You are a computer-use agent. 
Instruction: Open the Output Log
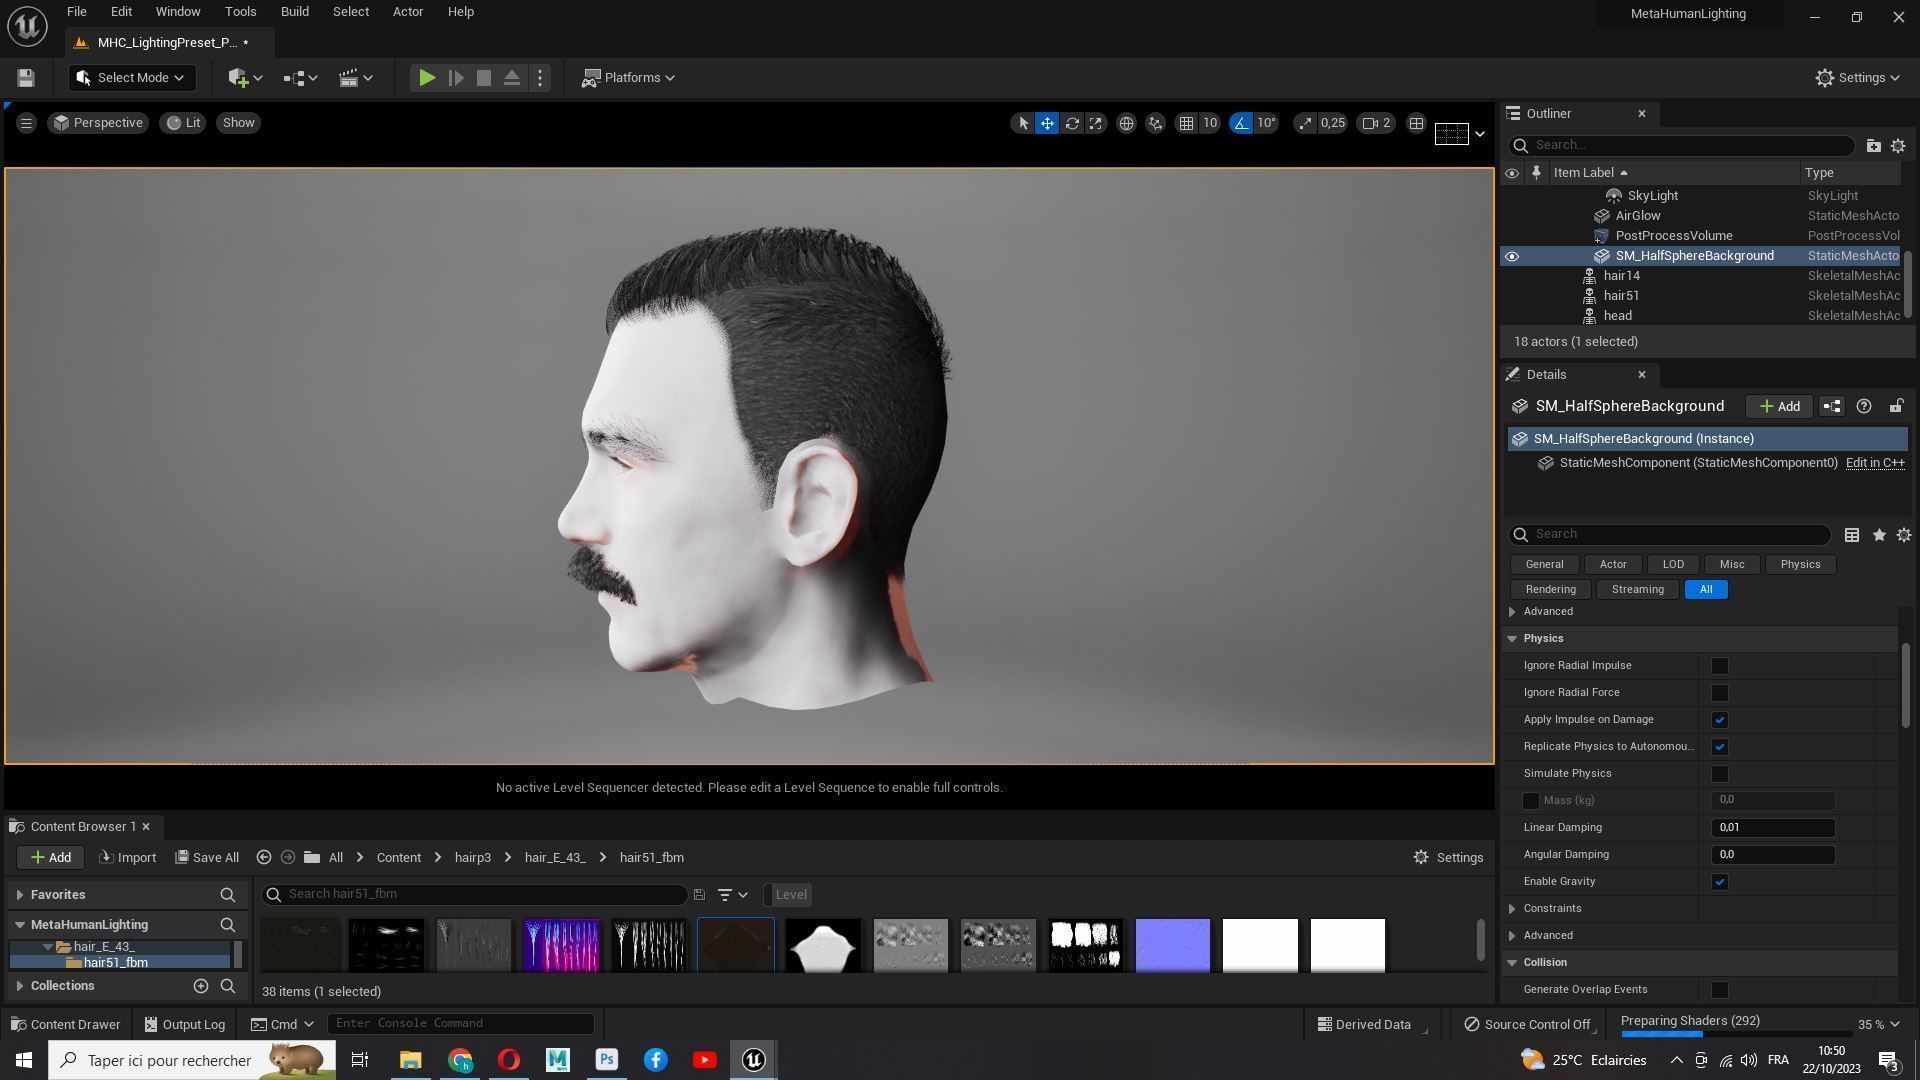tap(185, 1025)
